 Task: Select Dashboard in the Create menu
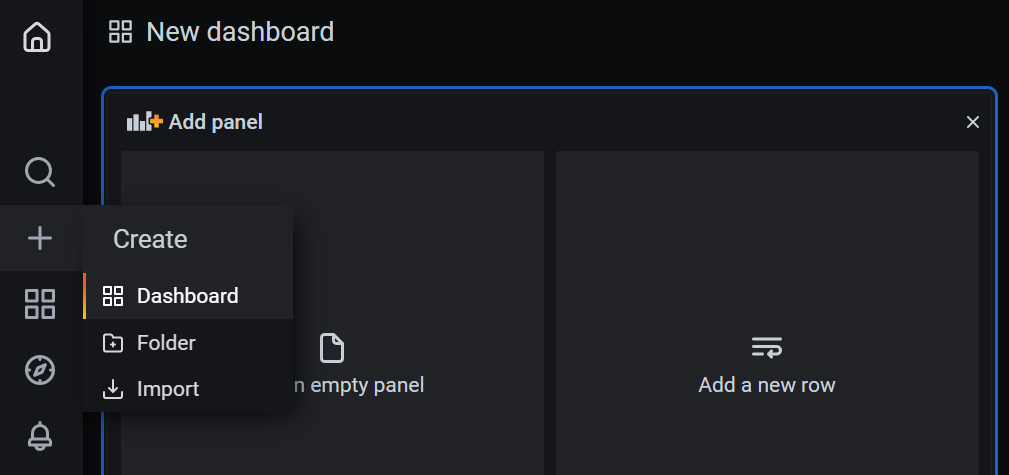187,296
